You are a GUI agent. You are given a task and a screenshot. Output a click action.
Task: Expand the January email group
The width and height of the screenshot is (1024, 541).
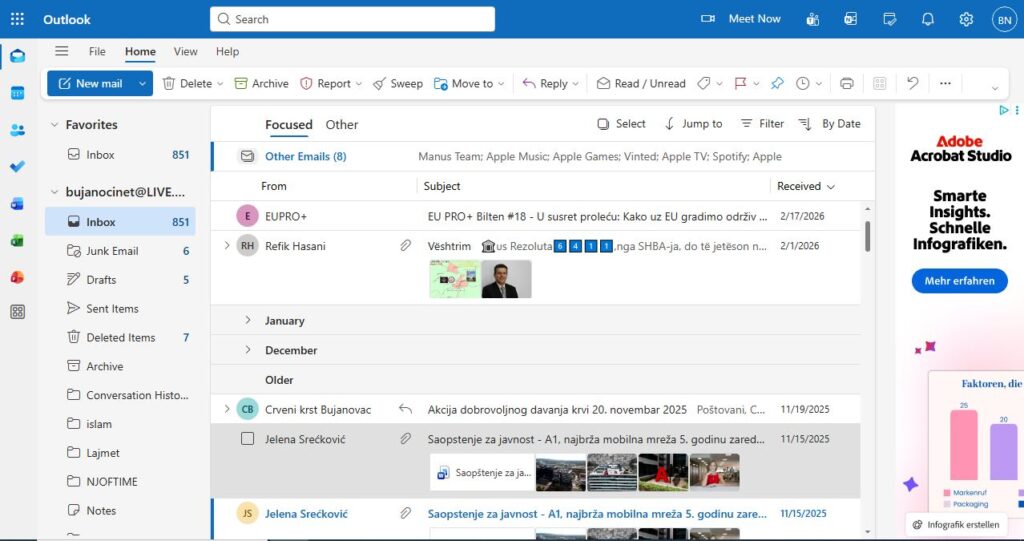tap(248, 321)
